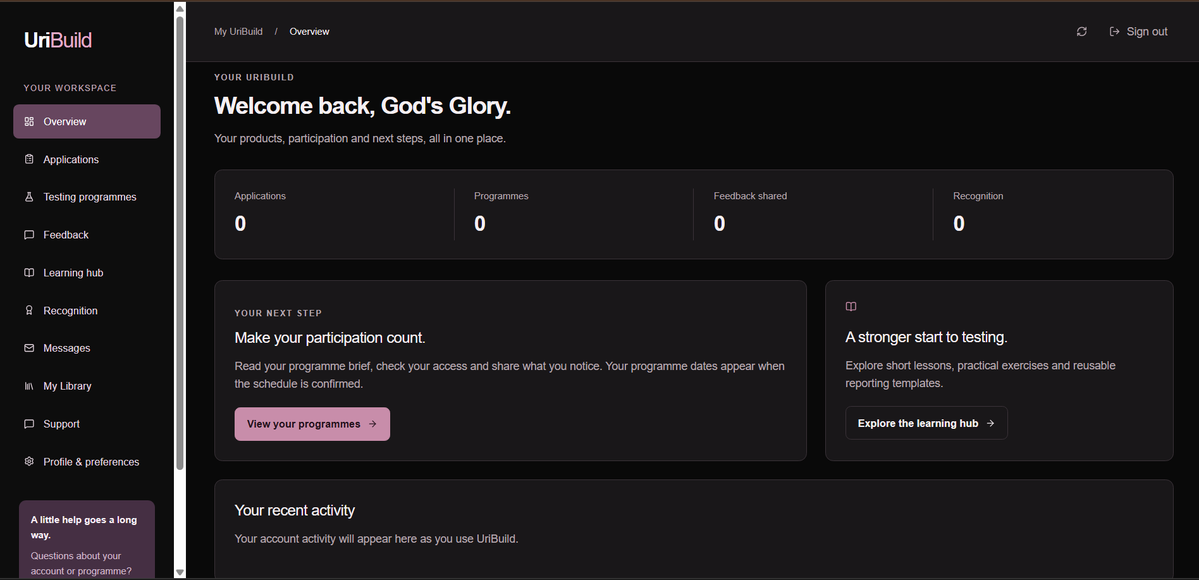Screen dimensions: 1199x580
Task: Open Feedback from the sidebar
Action: click(x=86, y=235)
